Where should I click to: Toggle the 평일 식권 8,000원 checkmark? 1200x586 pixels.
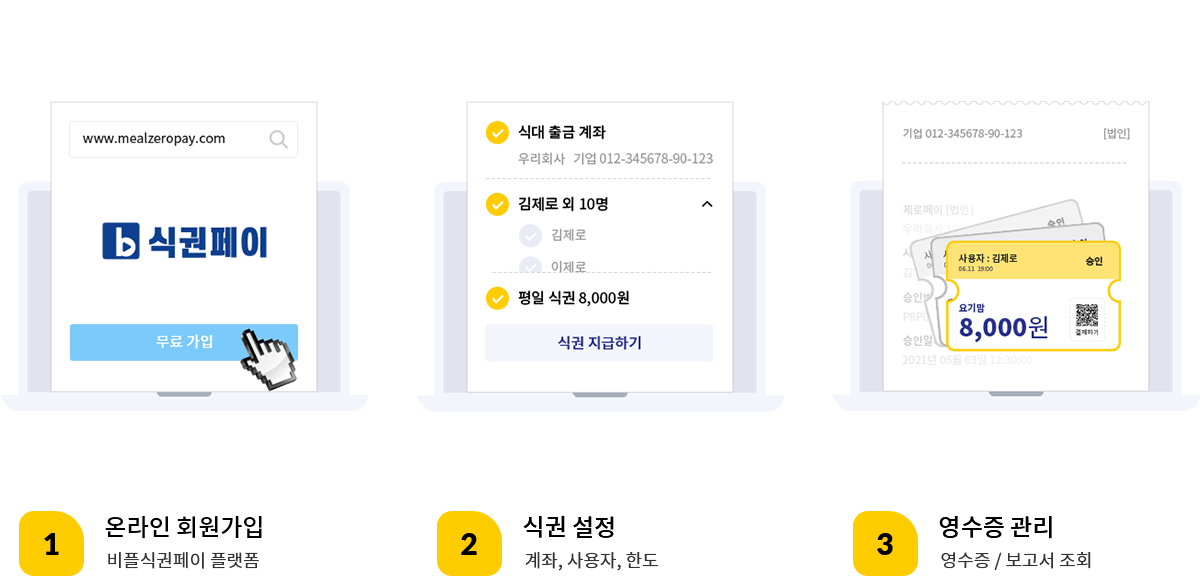pyautogui.click(x=497, y=298)
